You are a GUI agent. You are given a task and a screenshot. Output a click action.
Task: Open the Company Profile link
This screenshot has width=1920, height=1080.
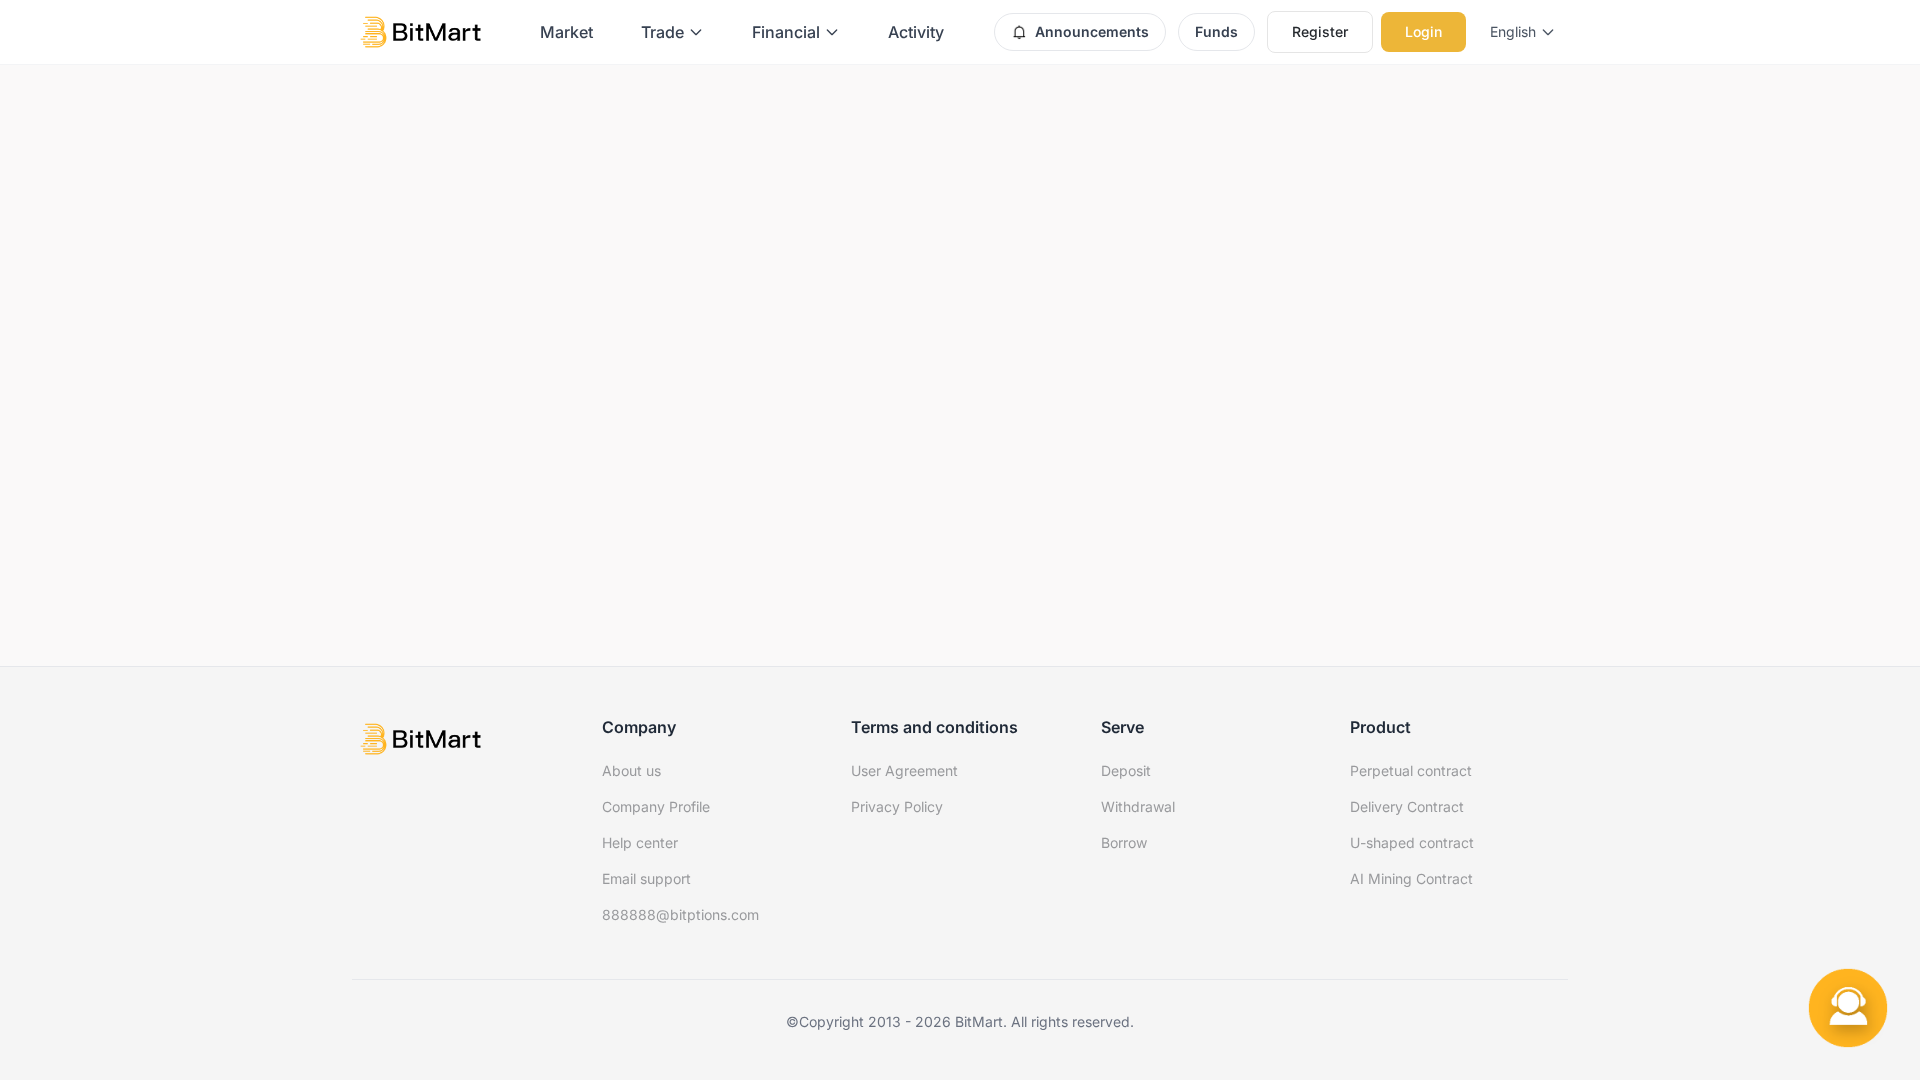(656, 807)
